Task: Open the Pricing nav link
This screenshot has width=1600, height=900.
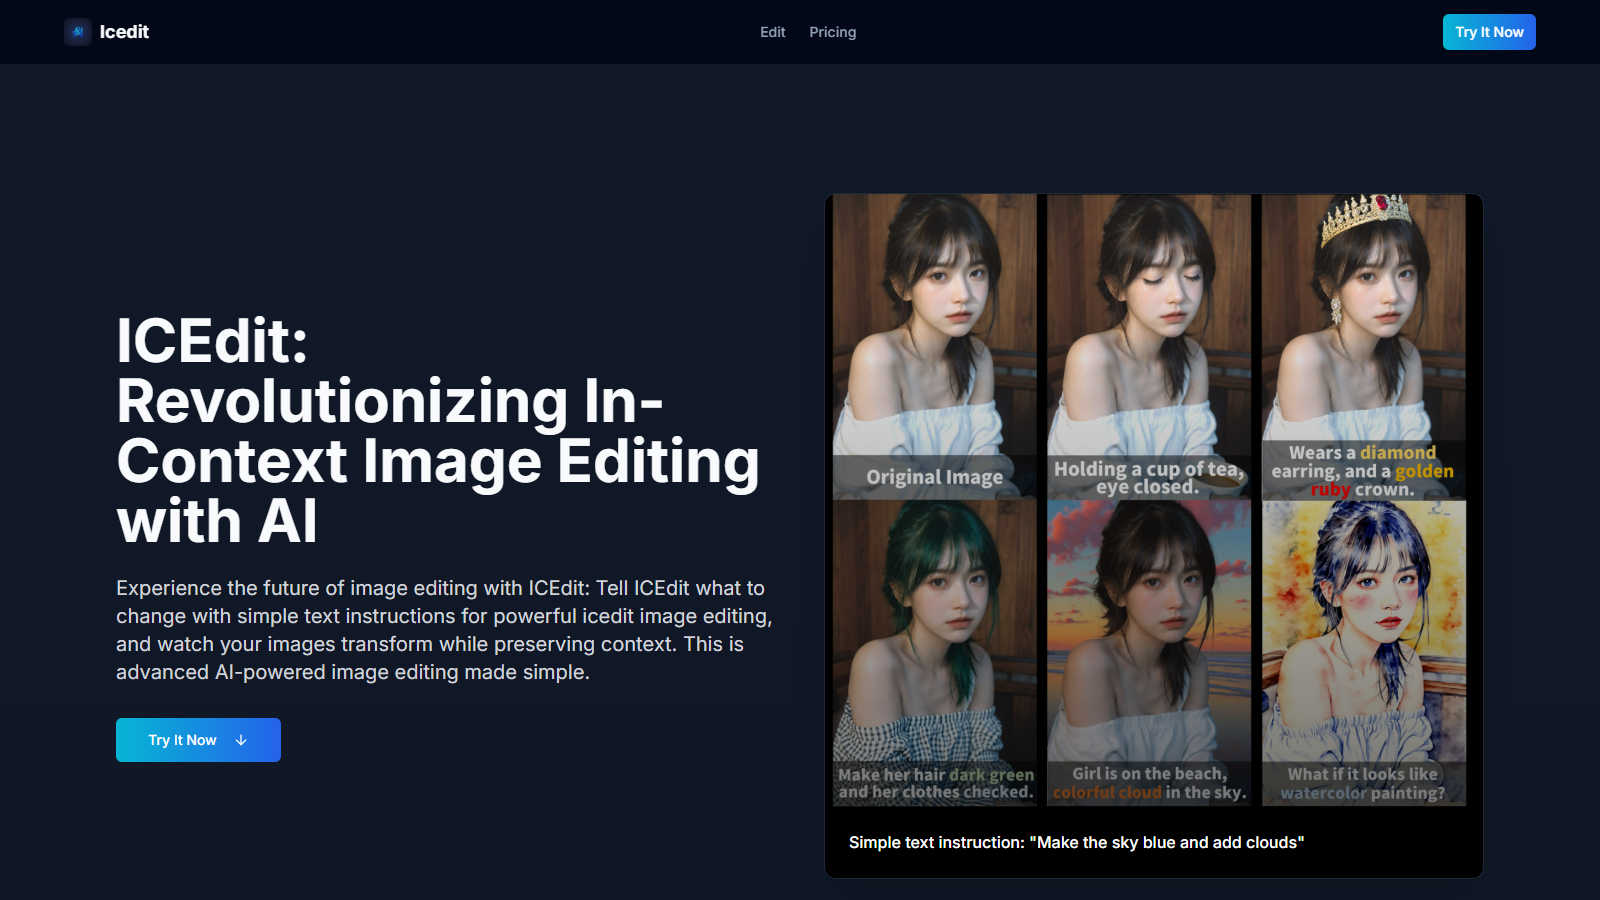Action: [832, 32]
